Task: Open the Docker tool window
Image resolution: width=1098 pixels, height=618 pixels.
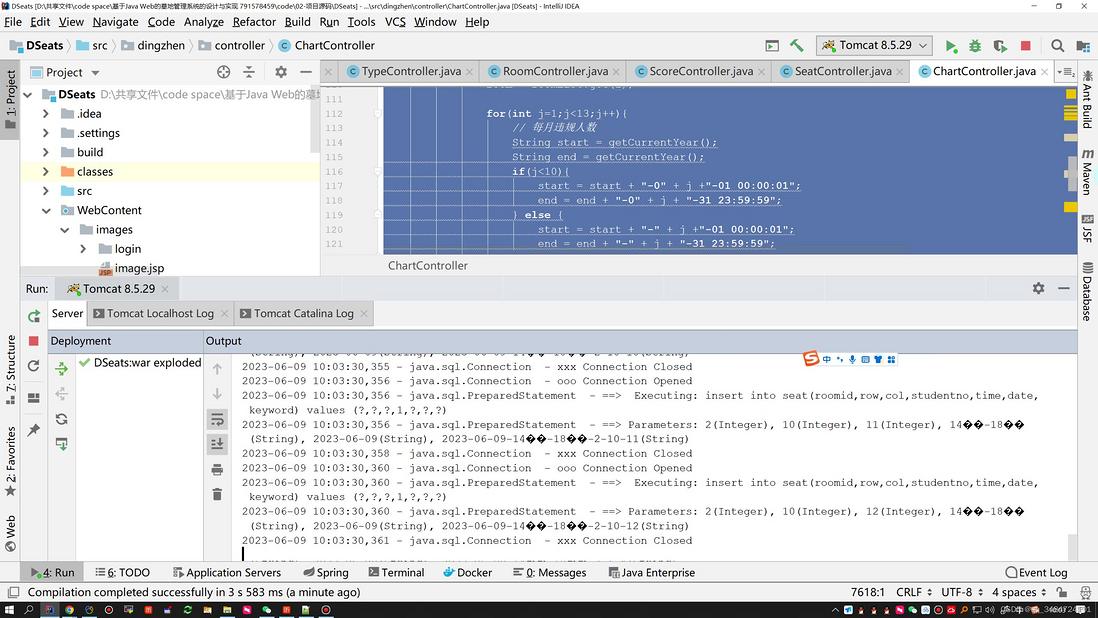Action: (468, 573)
